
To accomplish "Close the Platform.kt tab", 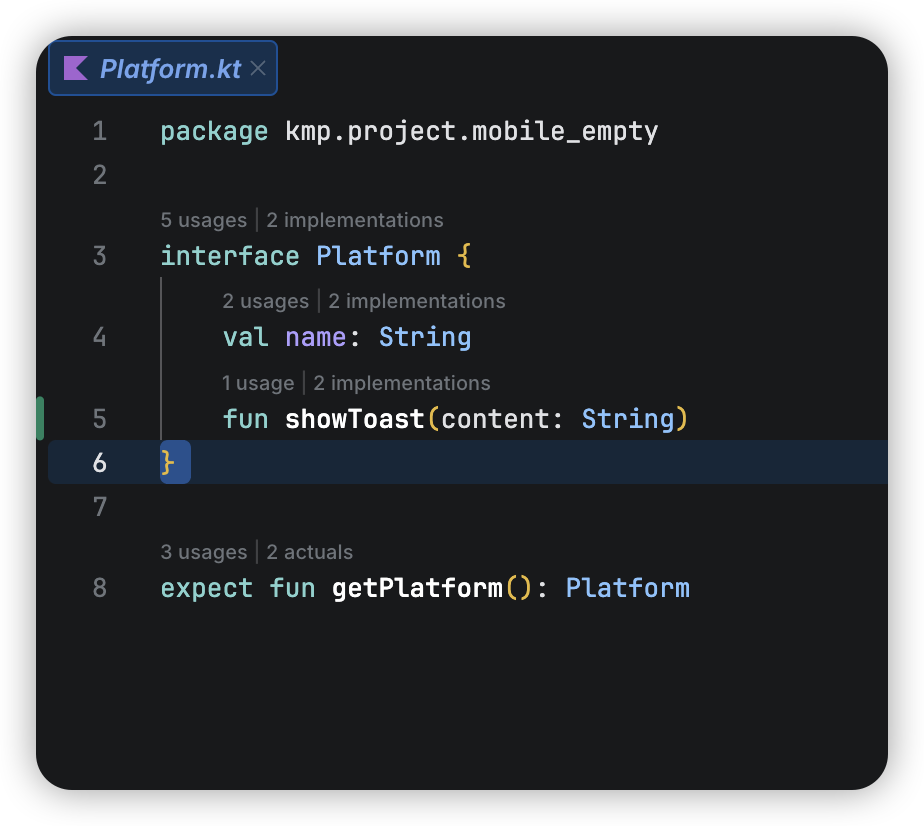I will 258,68.
